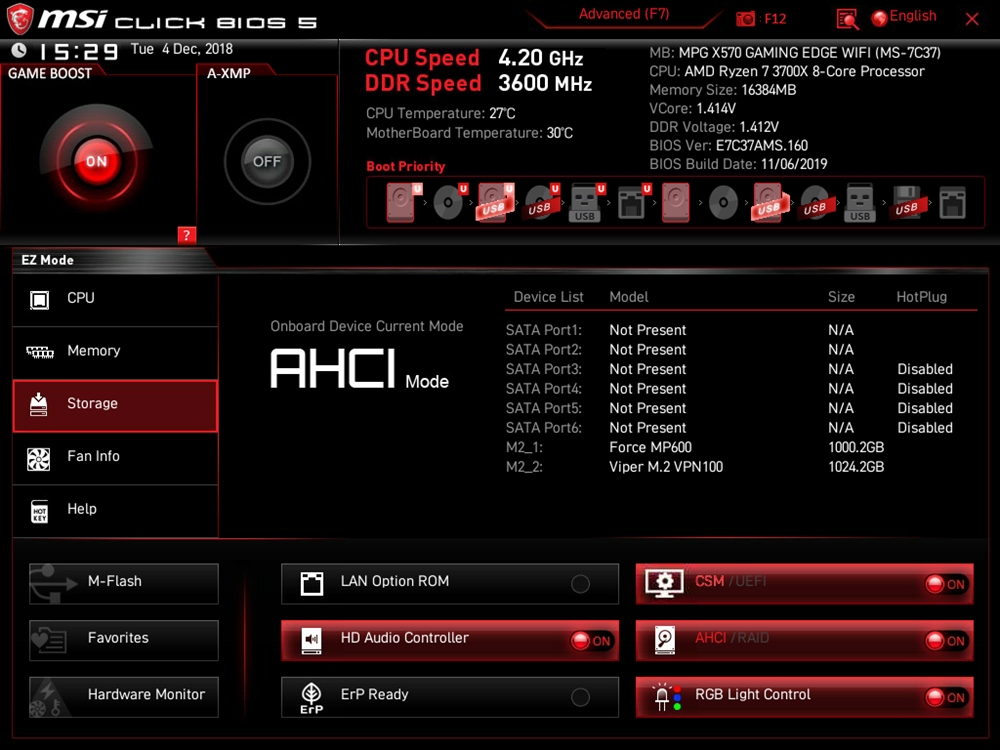Open the Favorites button

[x=124, y=640]
